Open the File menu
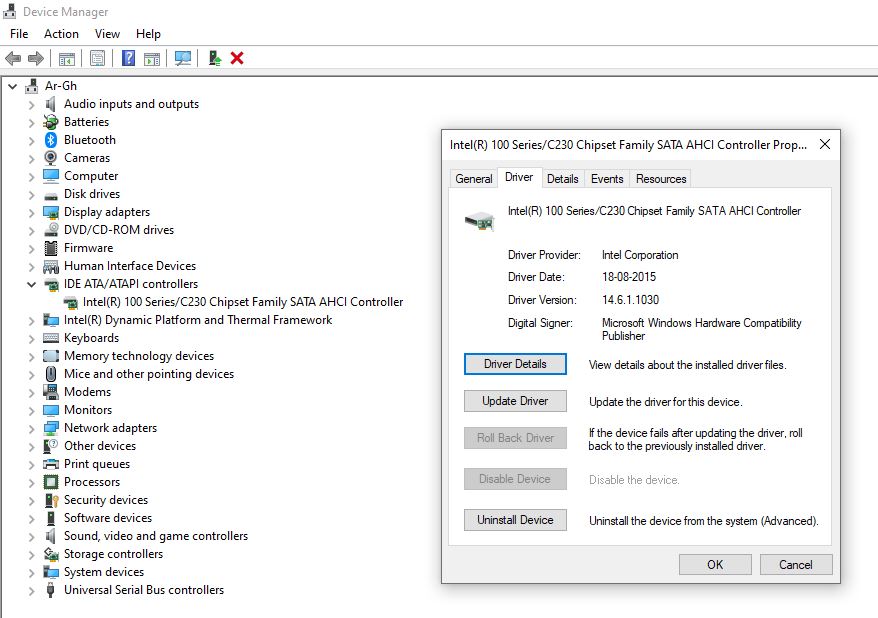The height and width of the screenshot is (618, 878). [19, 34]
